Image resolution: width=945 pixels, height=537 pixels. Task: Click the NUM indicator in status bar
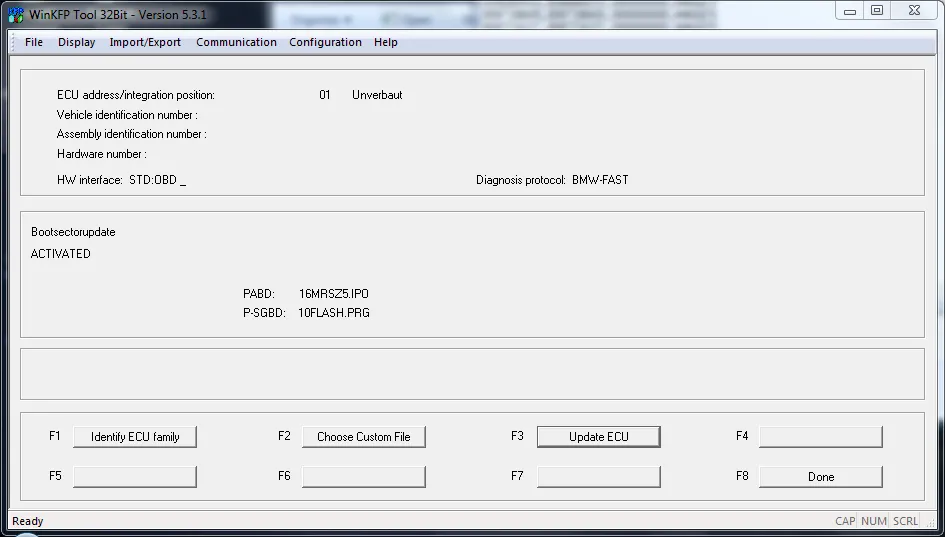click(x=874, y=521)
